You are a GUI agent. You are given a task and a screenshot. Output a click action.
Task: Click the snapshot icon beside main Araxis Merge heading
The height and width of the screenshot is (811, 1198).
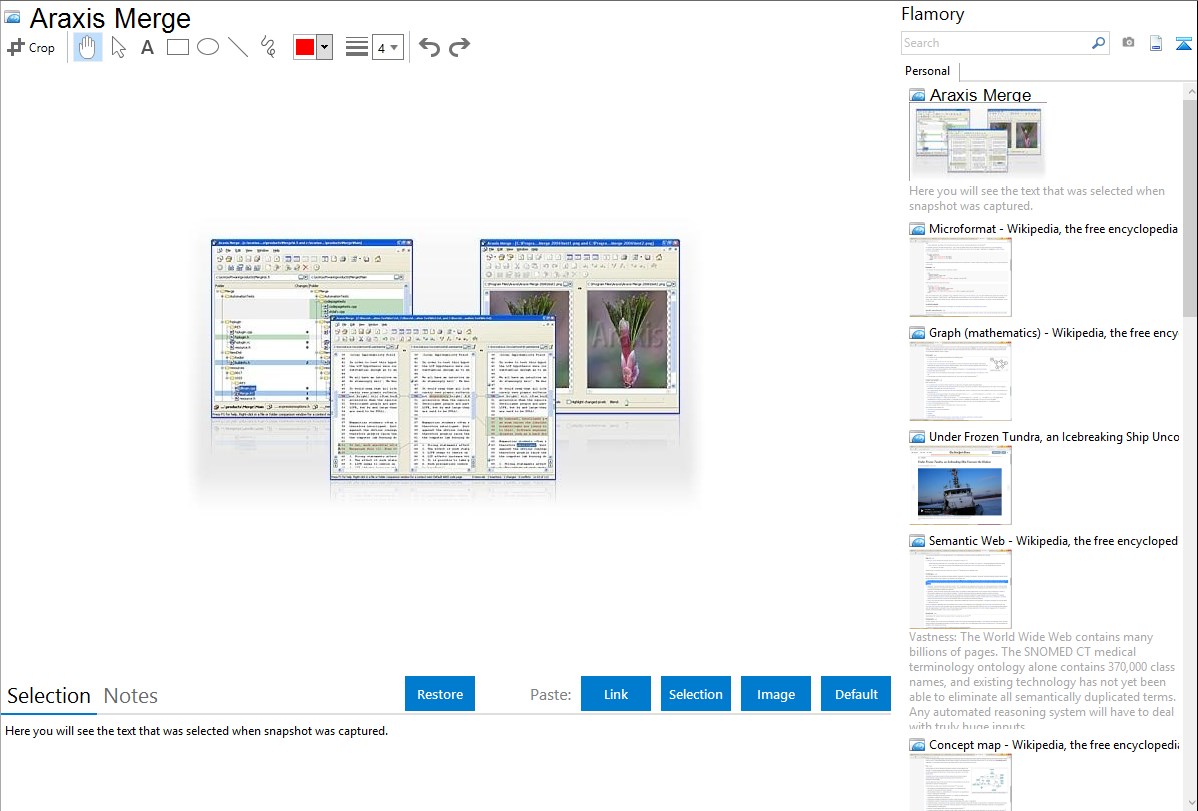tap(12, 18)
